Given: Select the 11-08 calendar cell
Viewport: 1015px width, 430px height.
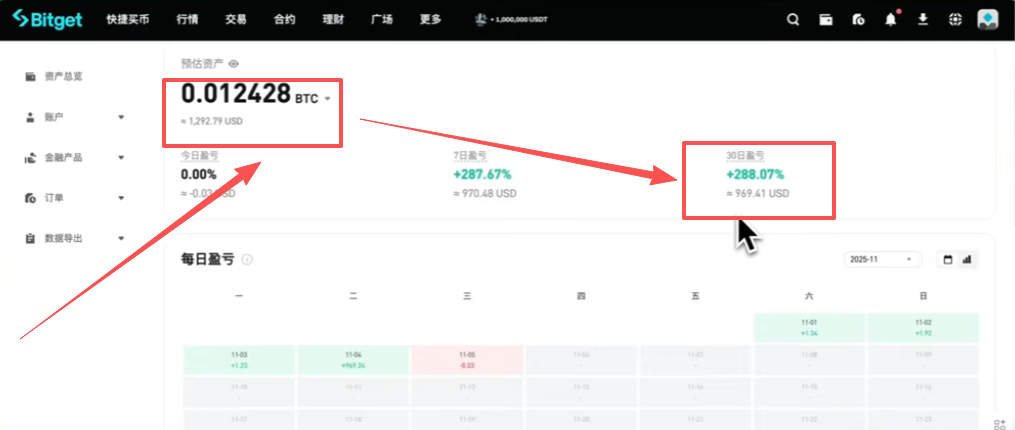Looking at the screenshot, I should pos(809,360).
